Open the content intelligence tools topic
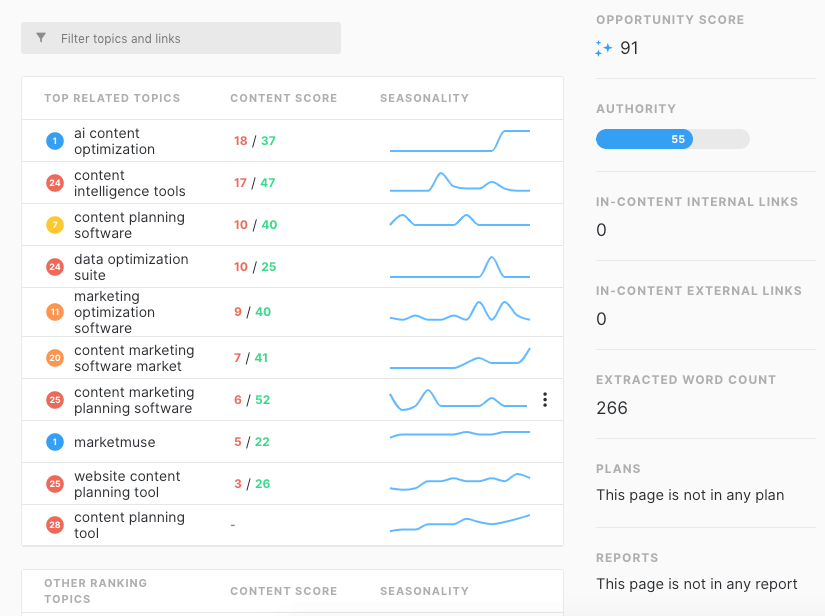Viewport: 825px width, 616px height. coord(129,183)
